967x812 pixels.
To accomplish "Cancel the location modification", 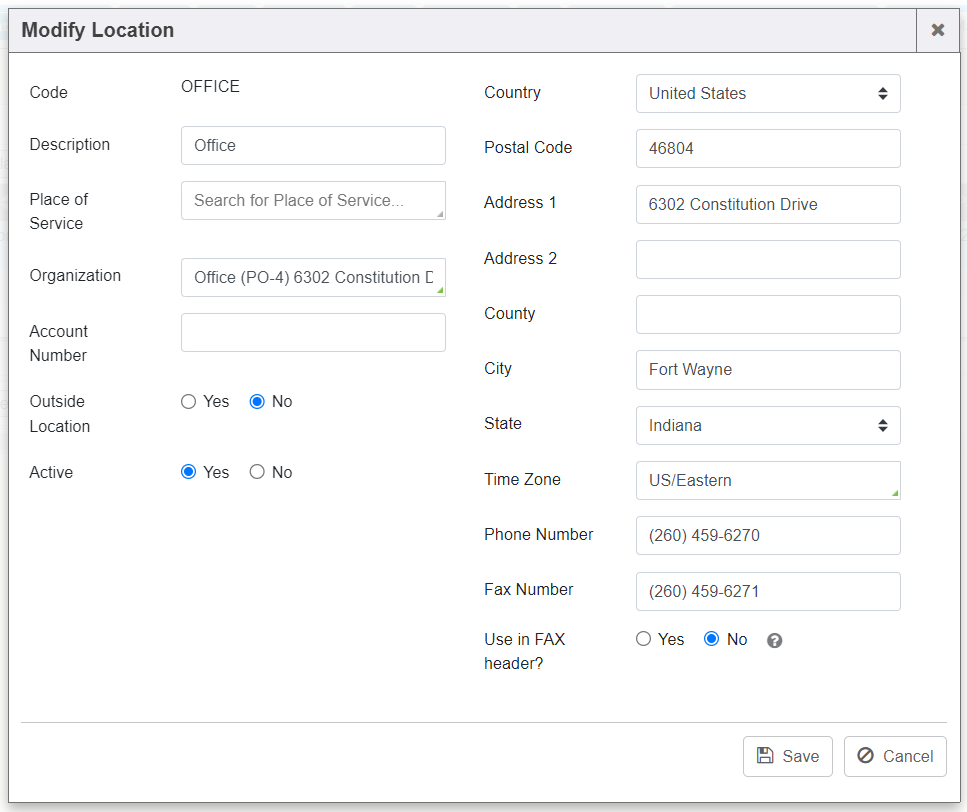I will [x=894, y=756].
